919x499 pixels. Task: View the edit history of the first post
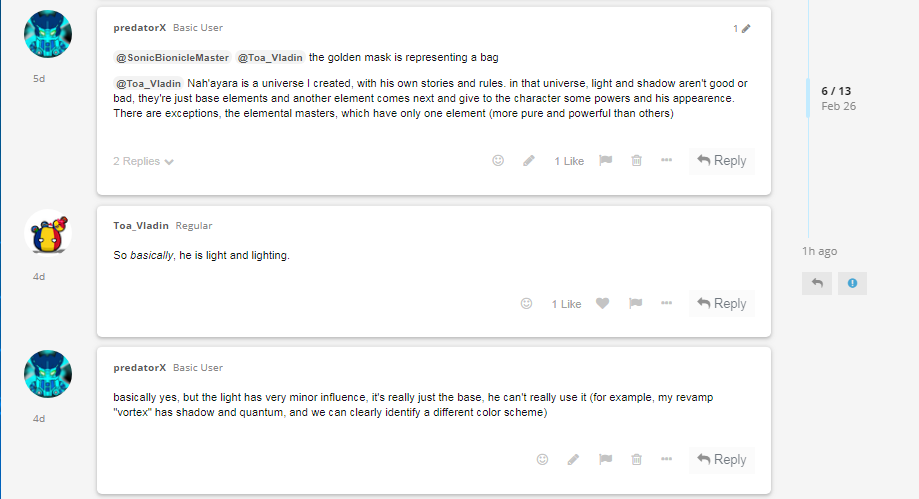pyautogui.click(x=741, y=29)
